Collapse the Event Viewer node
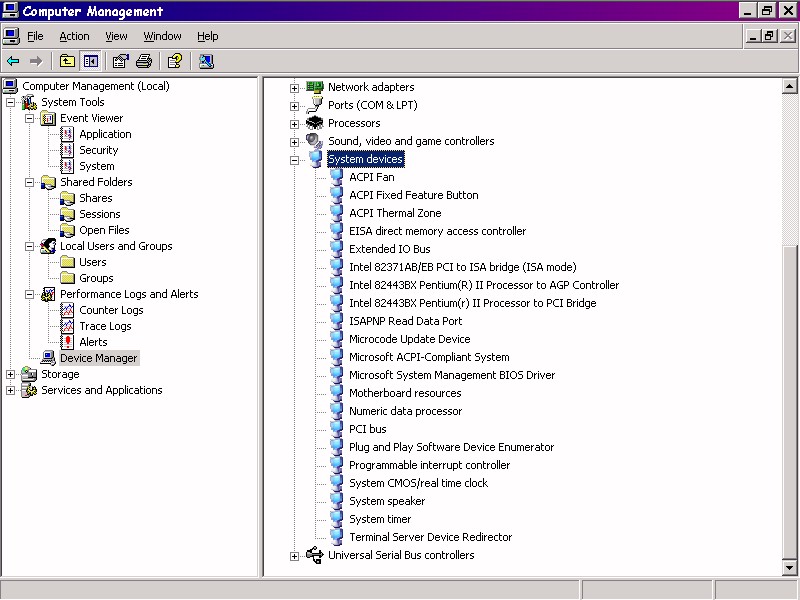 point(30,118)
